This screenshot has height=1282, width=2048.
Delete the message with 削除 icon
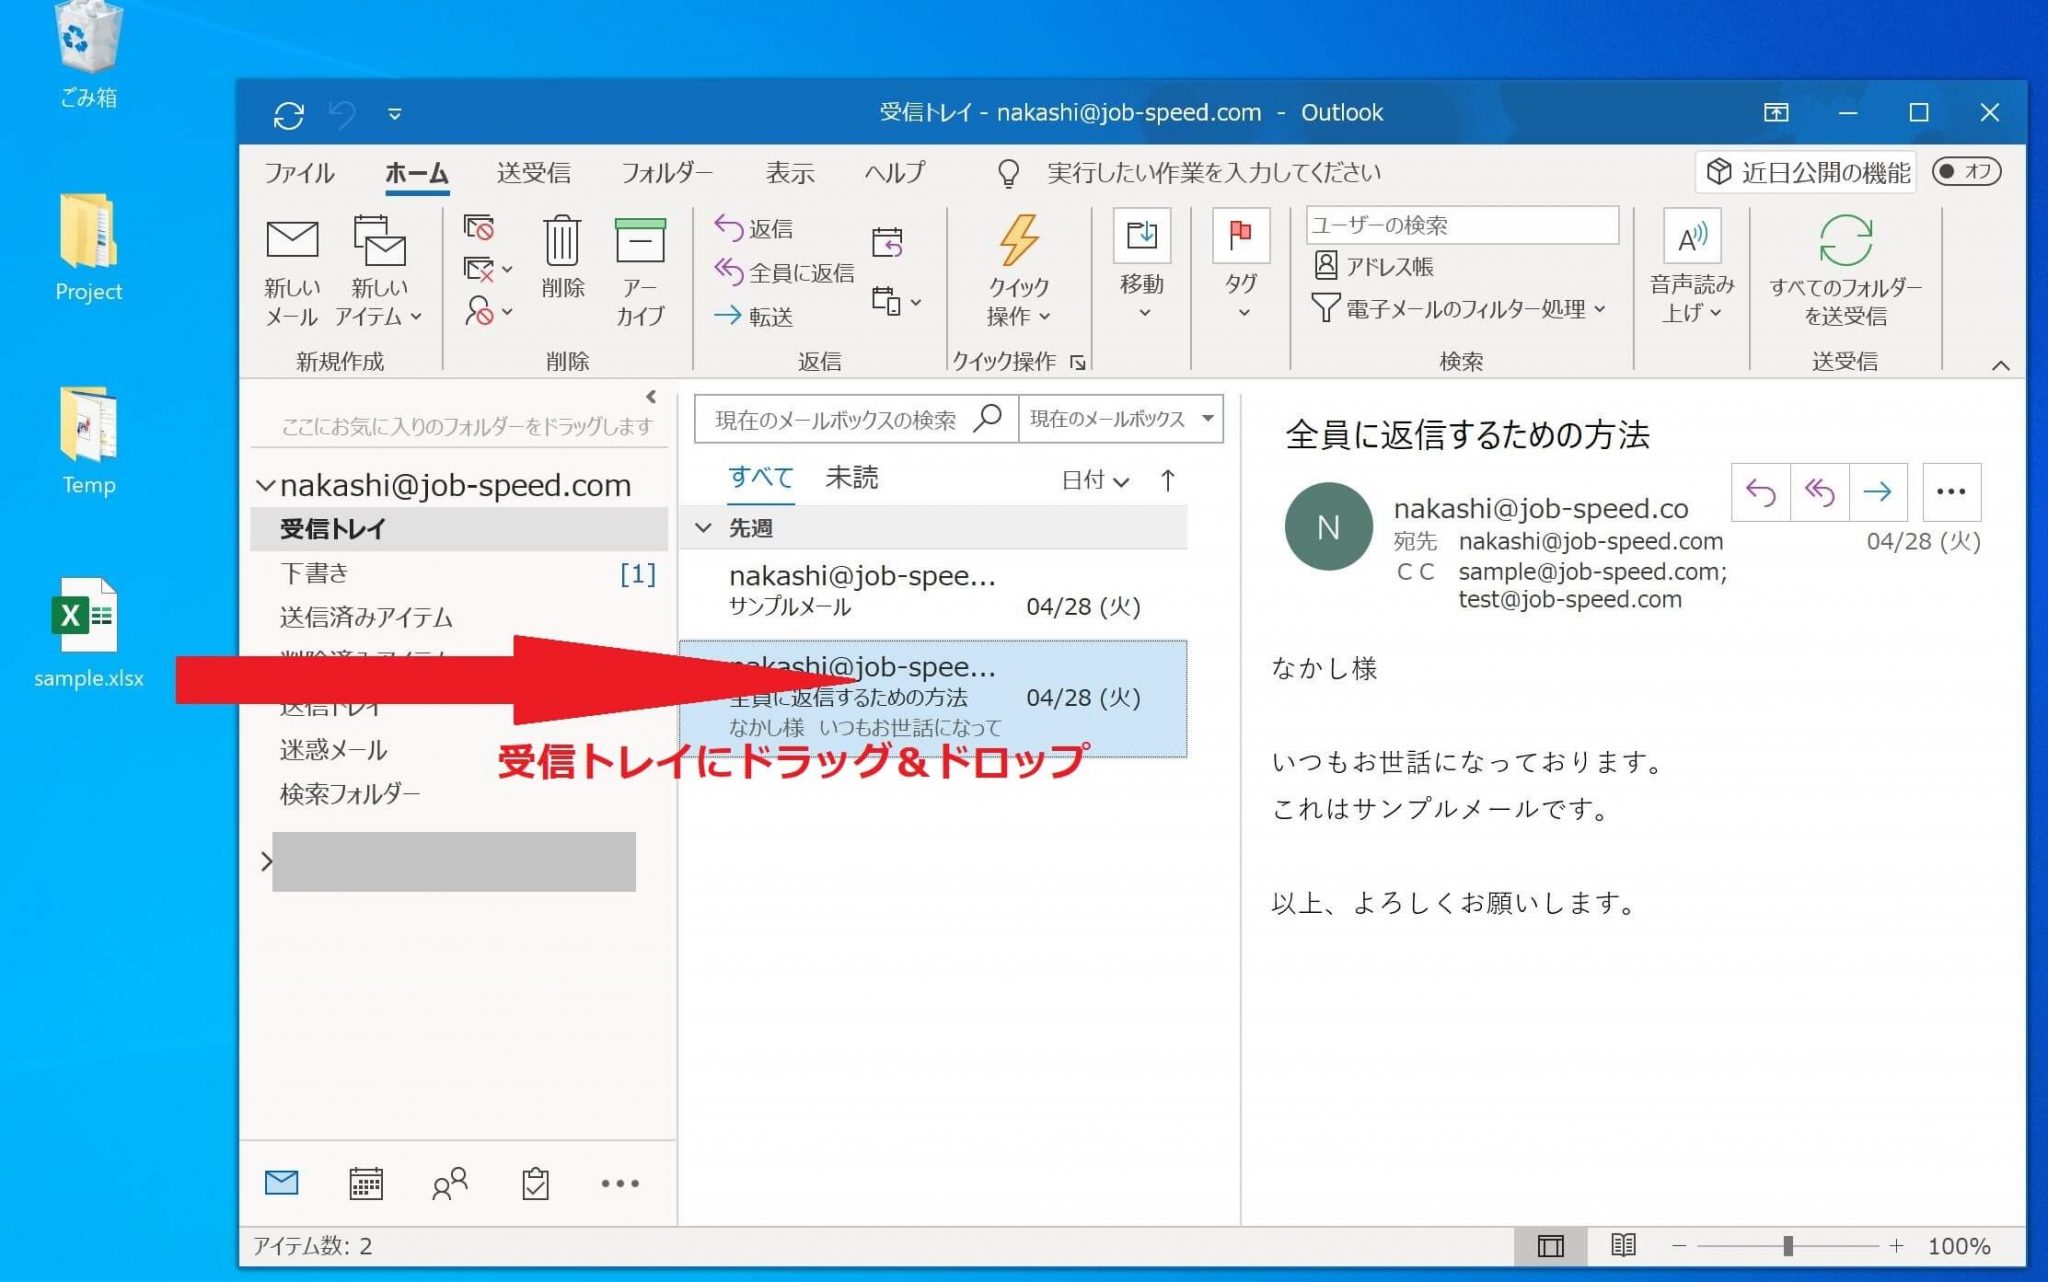coord(562,258)
